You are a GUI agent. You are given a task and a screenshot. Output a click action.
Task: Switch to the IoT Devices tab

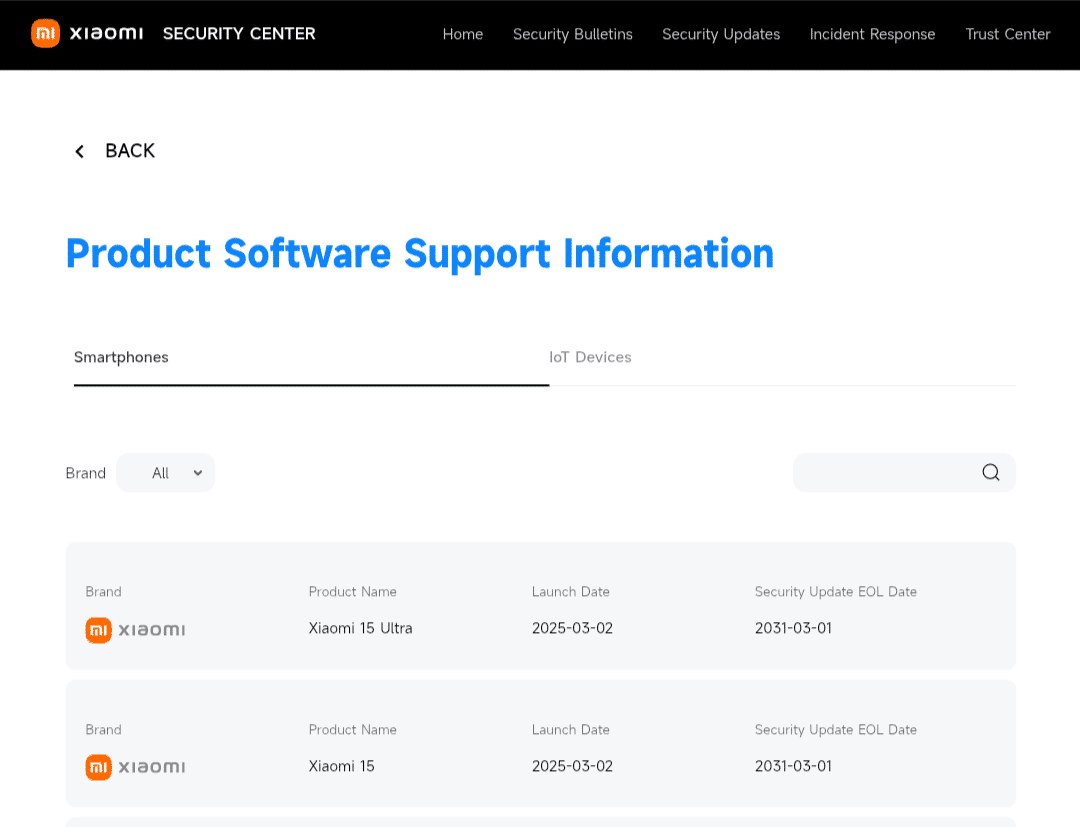[590, 357]
